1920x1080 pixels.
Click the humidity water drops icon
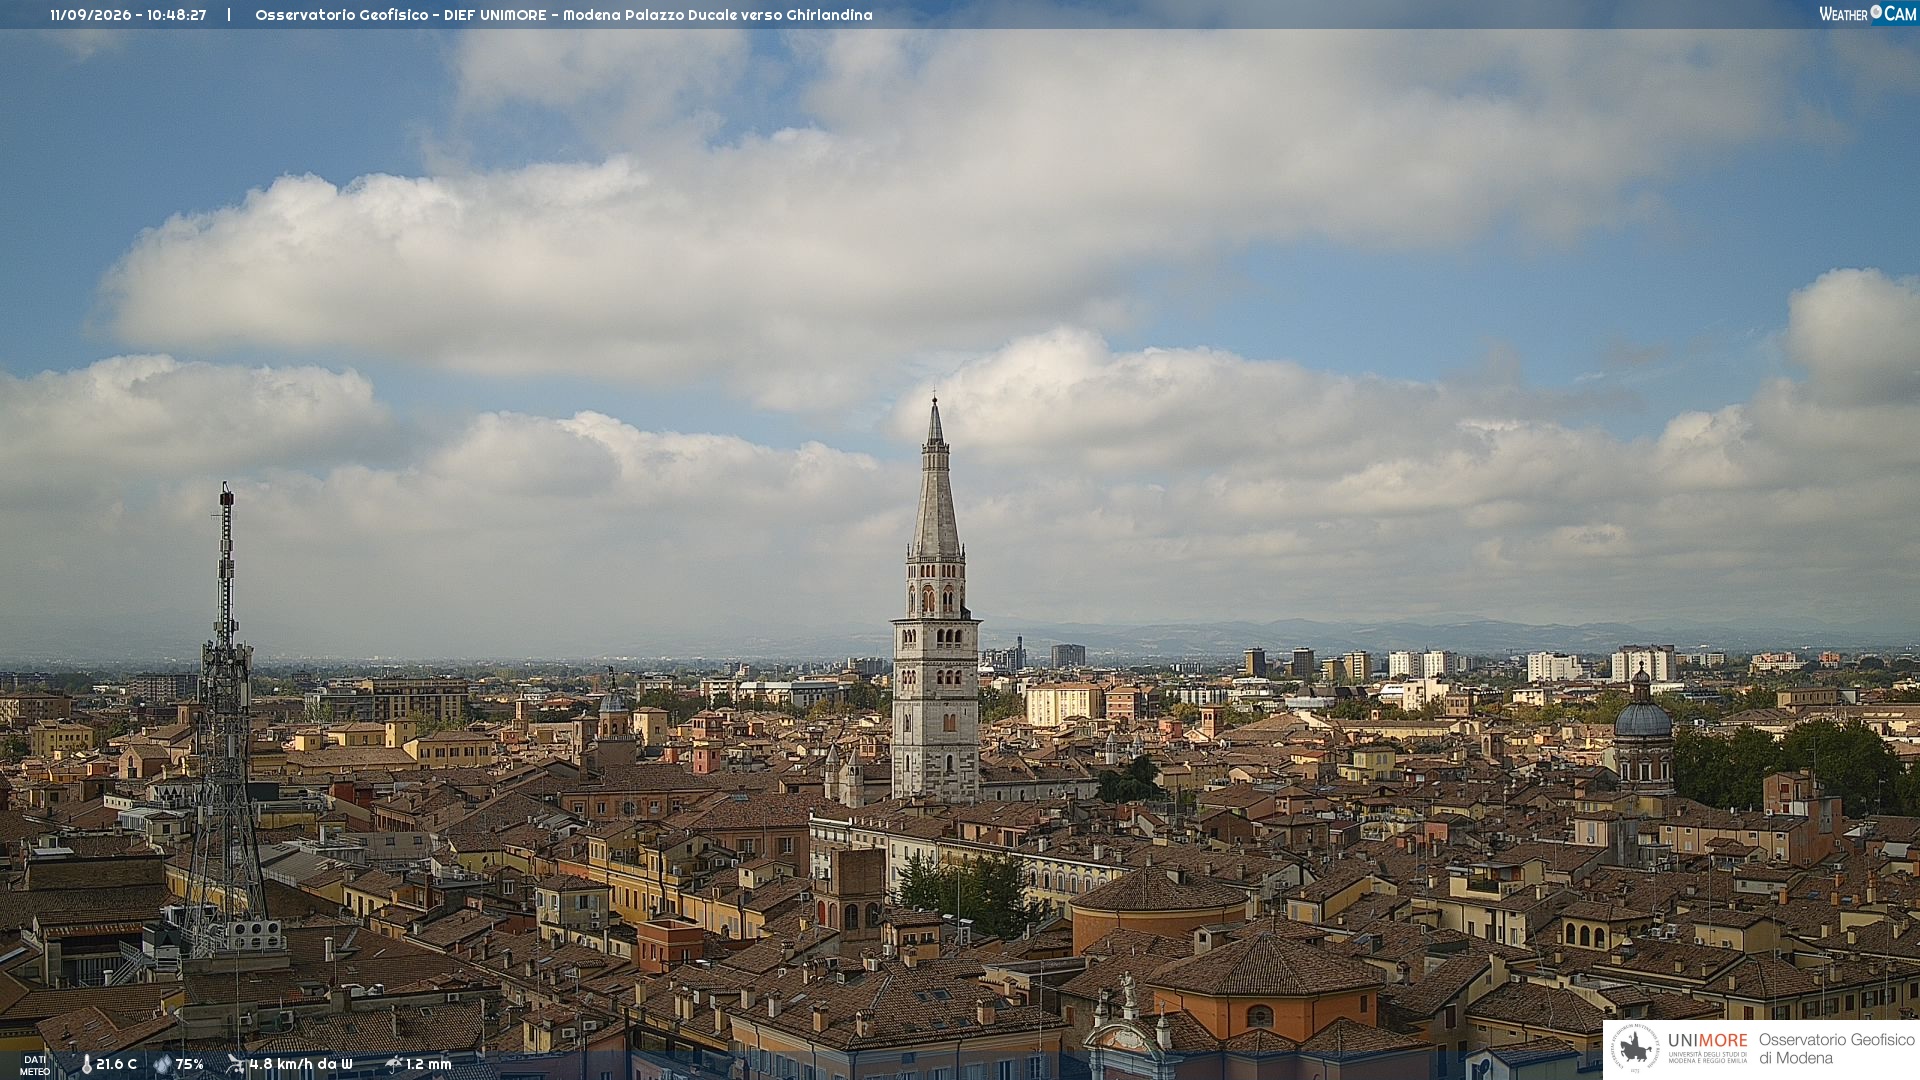pyautogui.click(x=162, y=1065)
